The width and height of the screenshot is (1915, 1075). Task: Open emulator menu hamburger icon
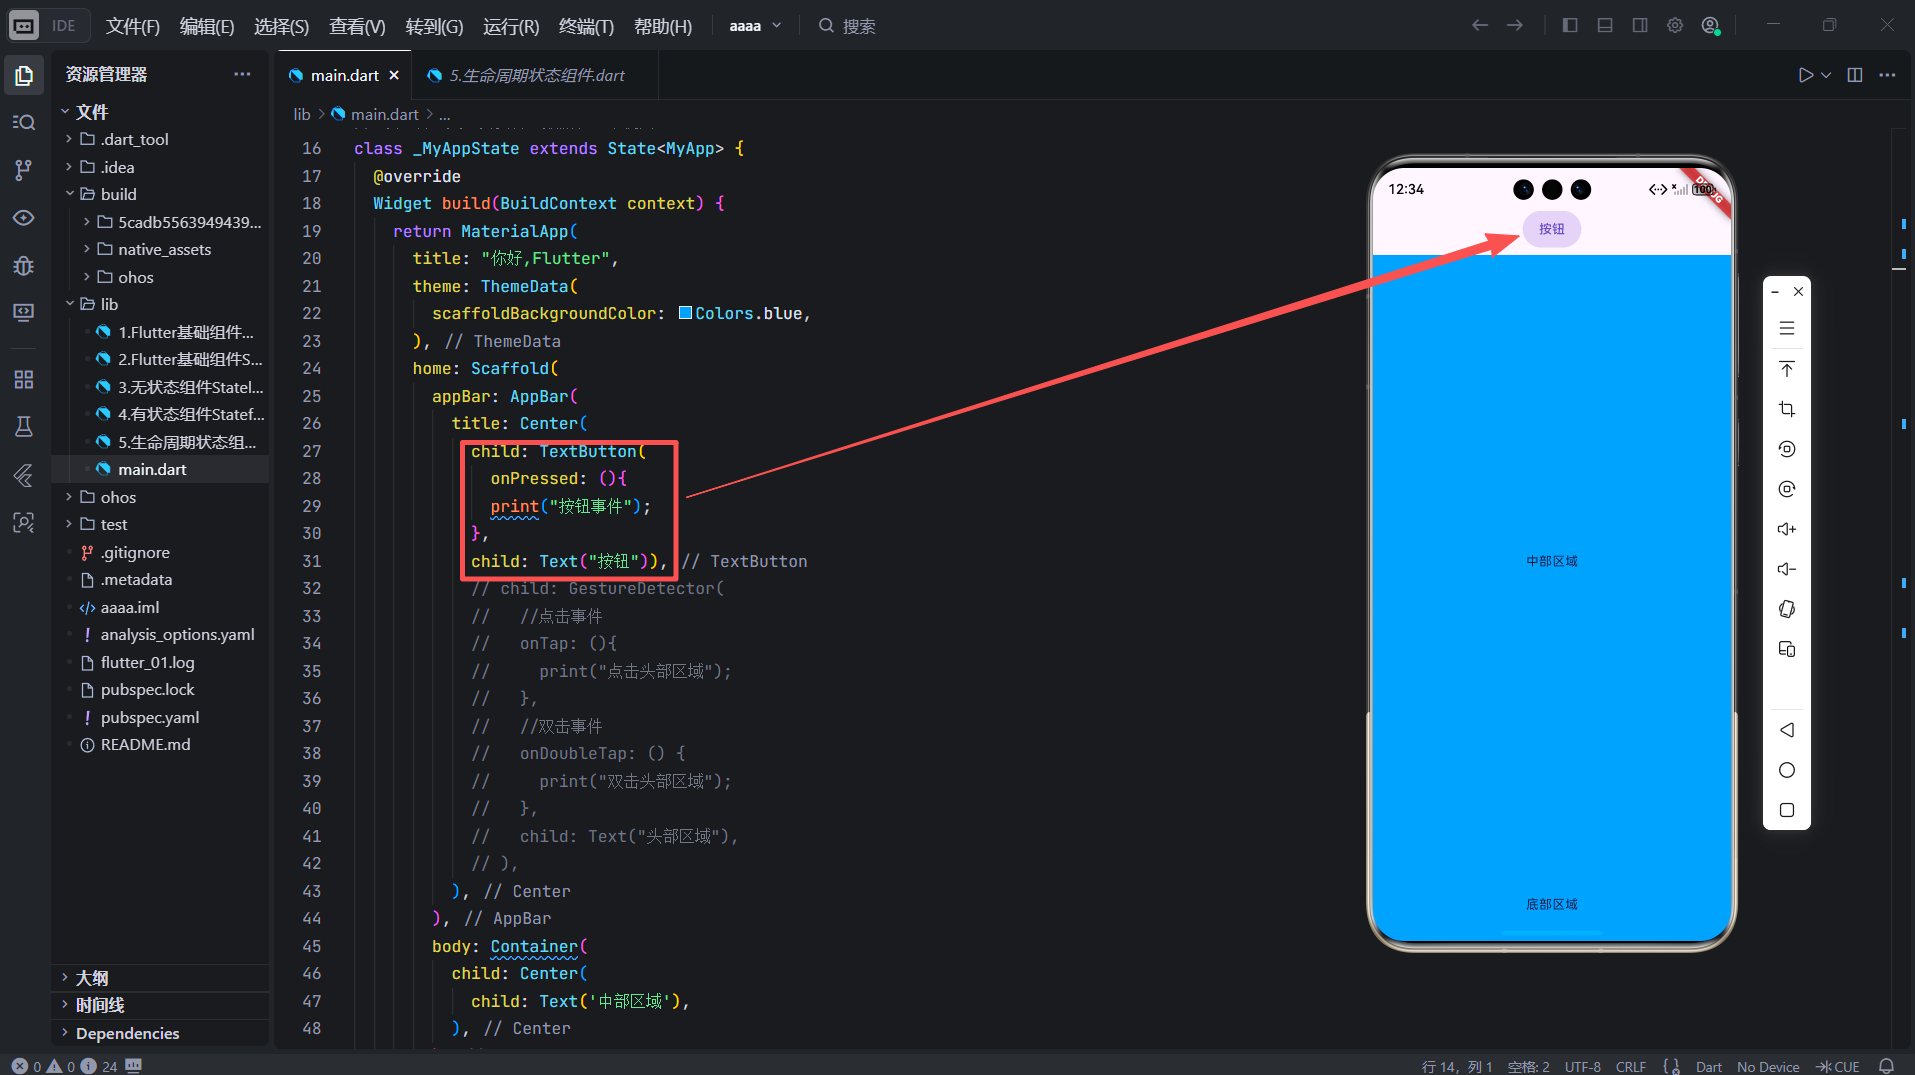click(x=1787, y=328)
